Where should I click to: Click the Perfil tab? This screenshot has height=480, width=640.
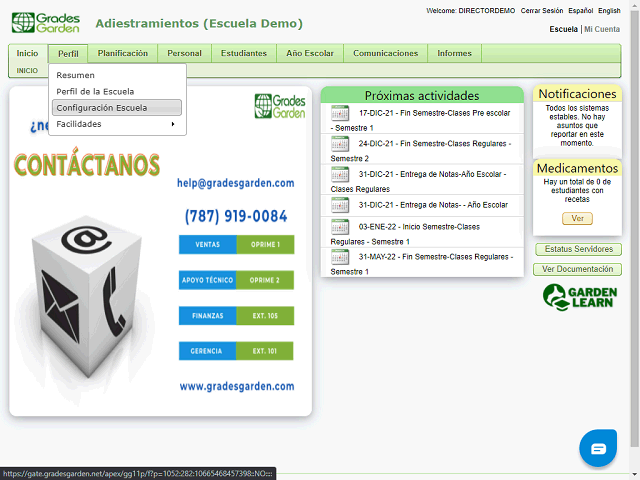click(x=68, y=54)
